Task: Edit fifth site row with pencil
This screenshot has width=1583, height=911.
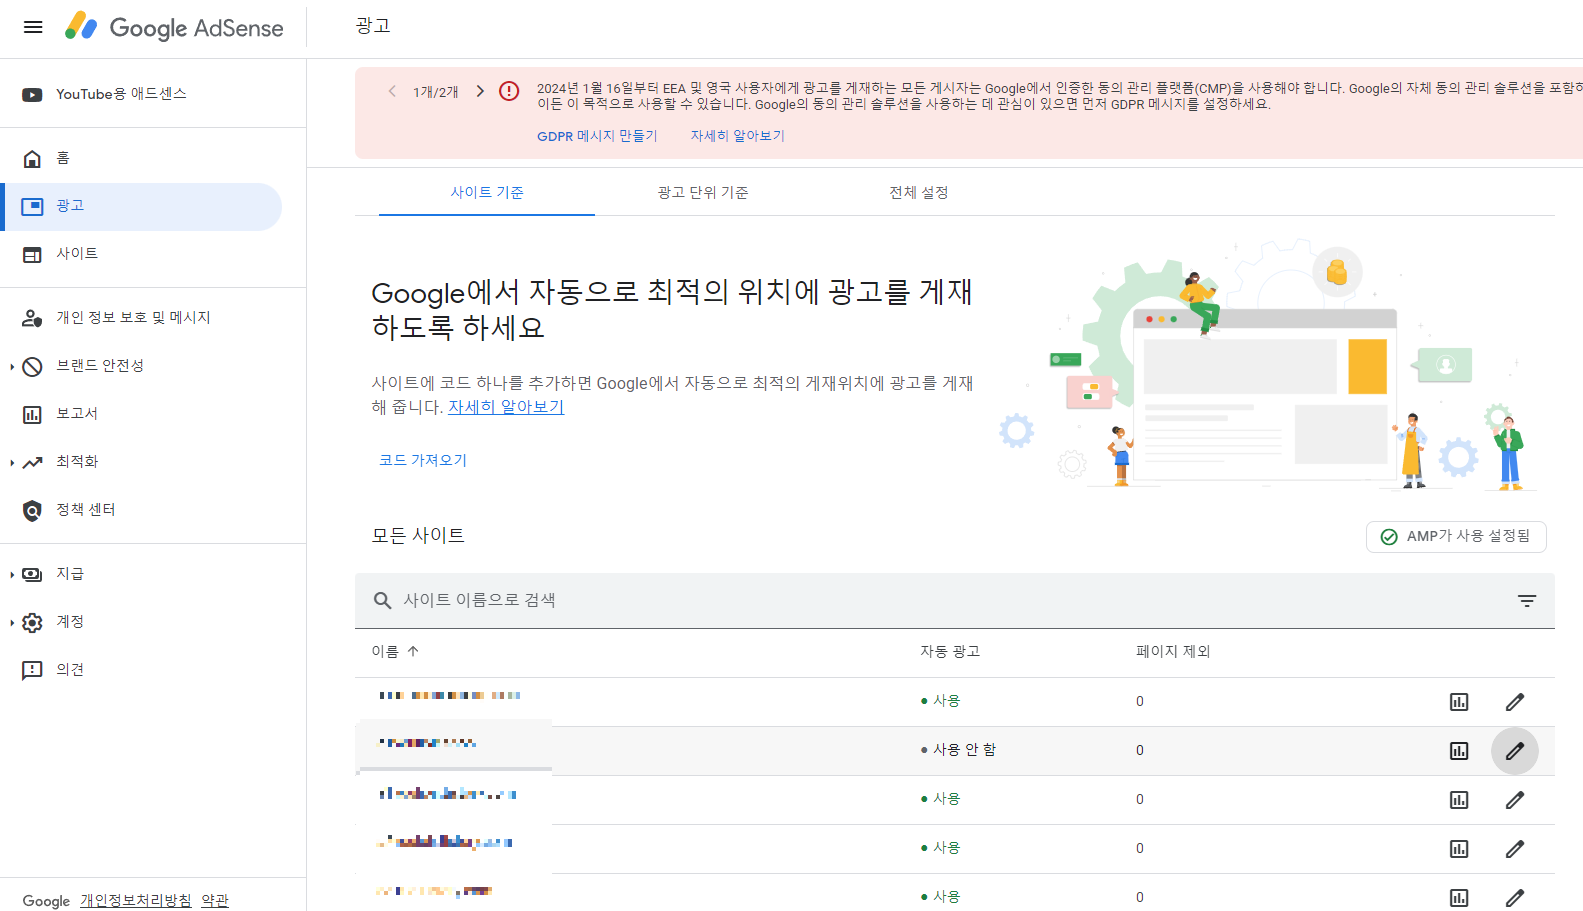Action: (x=1515, y=898)
